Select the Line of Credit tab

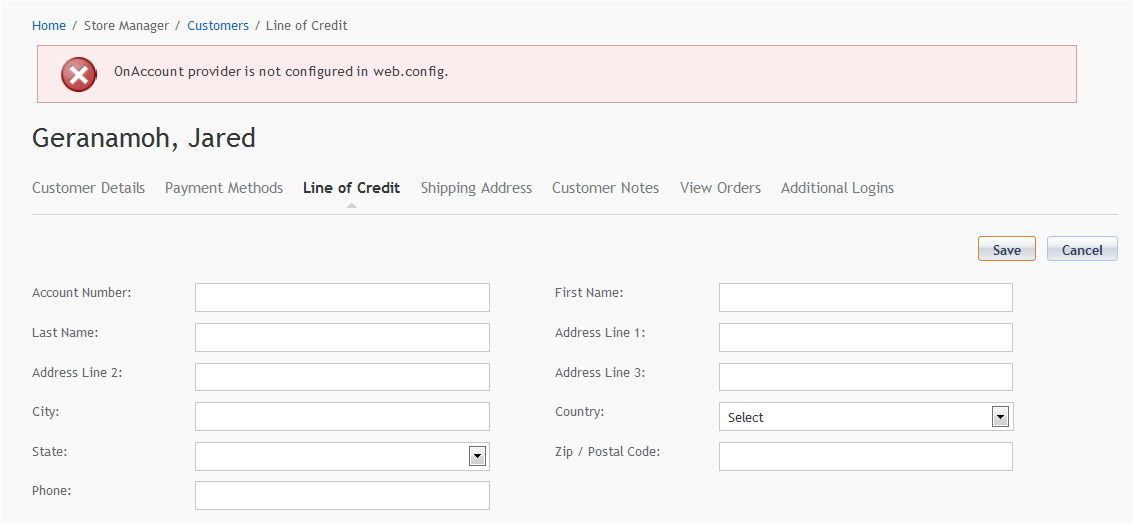(351, 188)
